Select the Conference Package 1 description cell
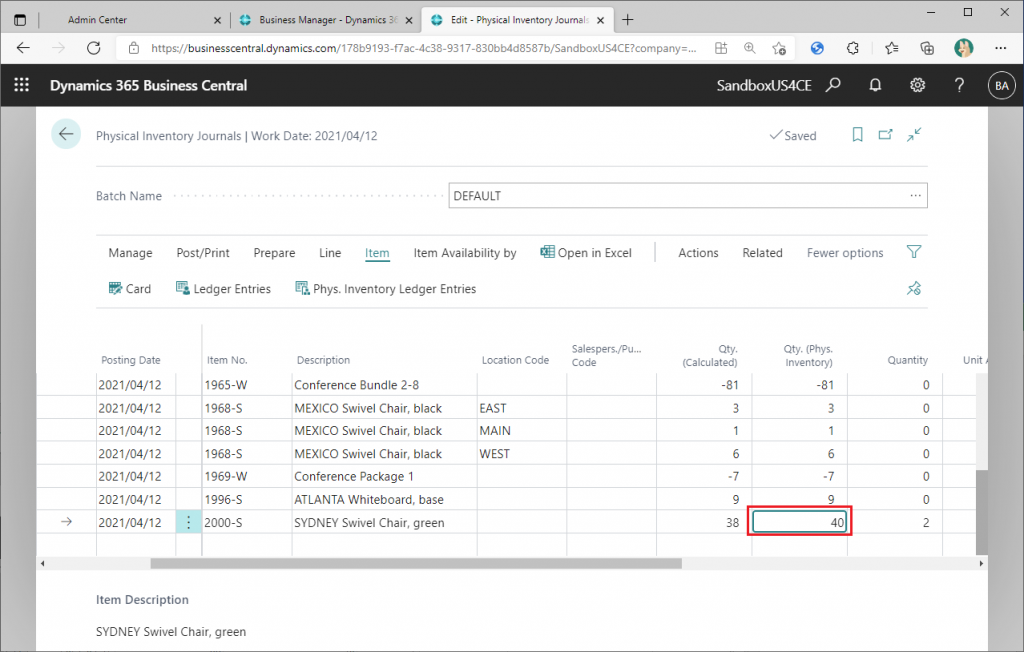The image size is (1024, 652). click(x=385, y=476)
